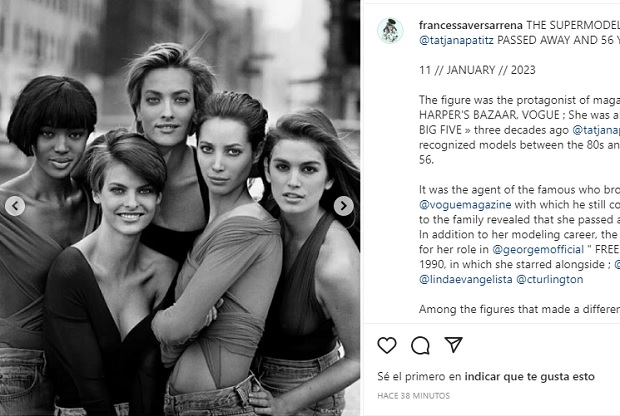Open the @tatjanapatitz mention after 'three decades ago'
The image size is (620, 416).
click(x=596, y=130)
